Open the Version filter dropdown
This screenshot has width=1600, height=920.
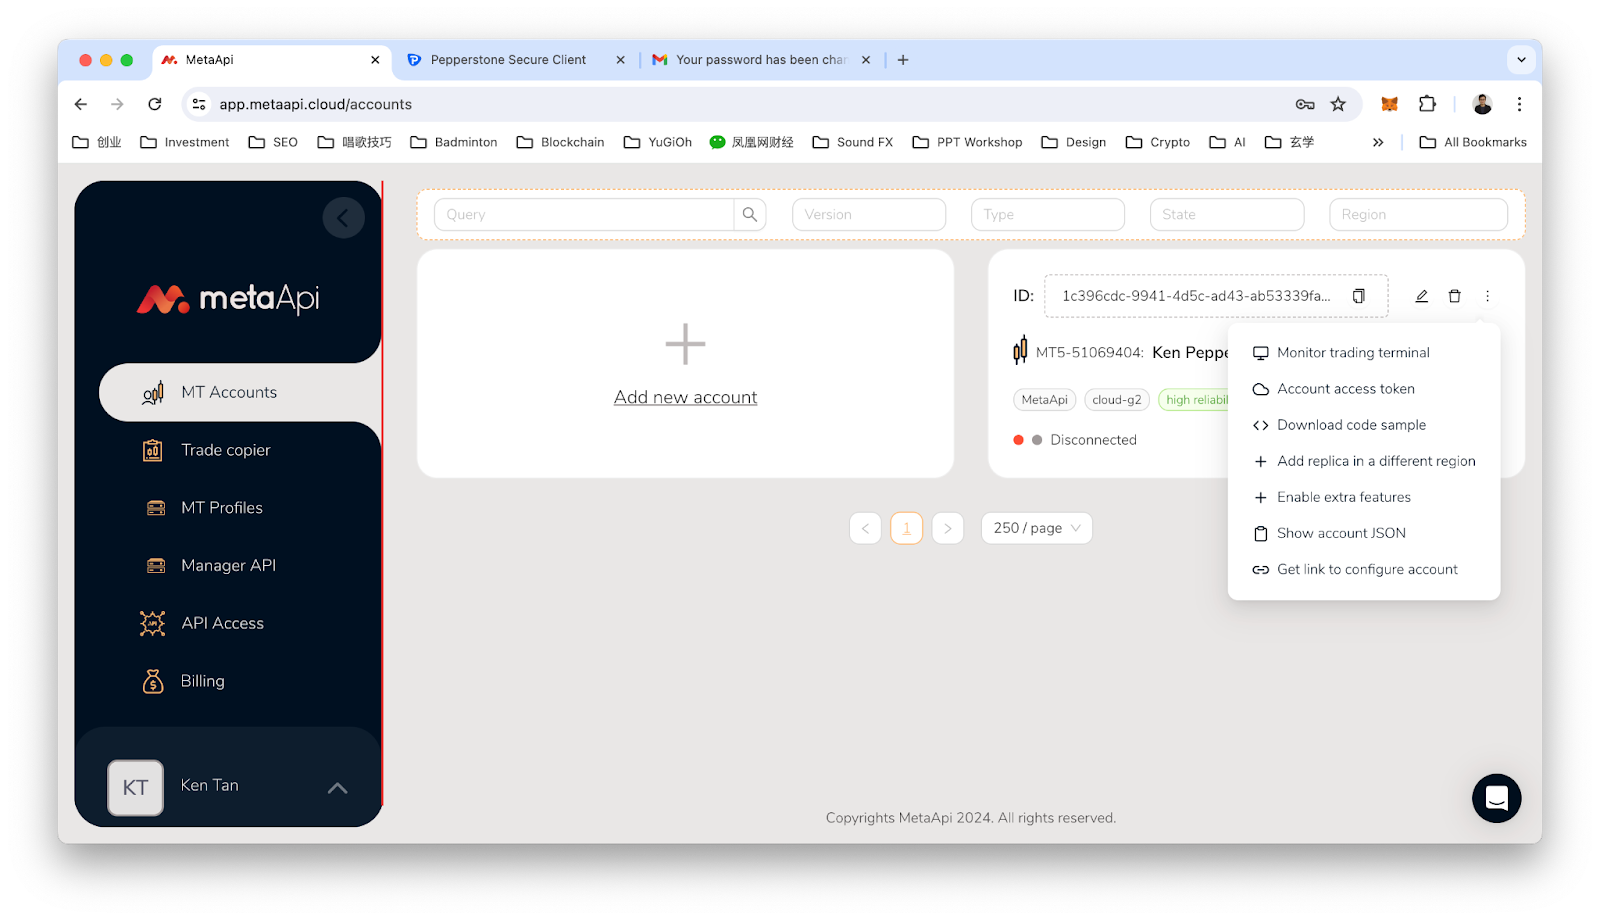click(x=869, y=215)
